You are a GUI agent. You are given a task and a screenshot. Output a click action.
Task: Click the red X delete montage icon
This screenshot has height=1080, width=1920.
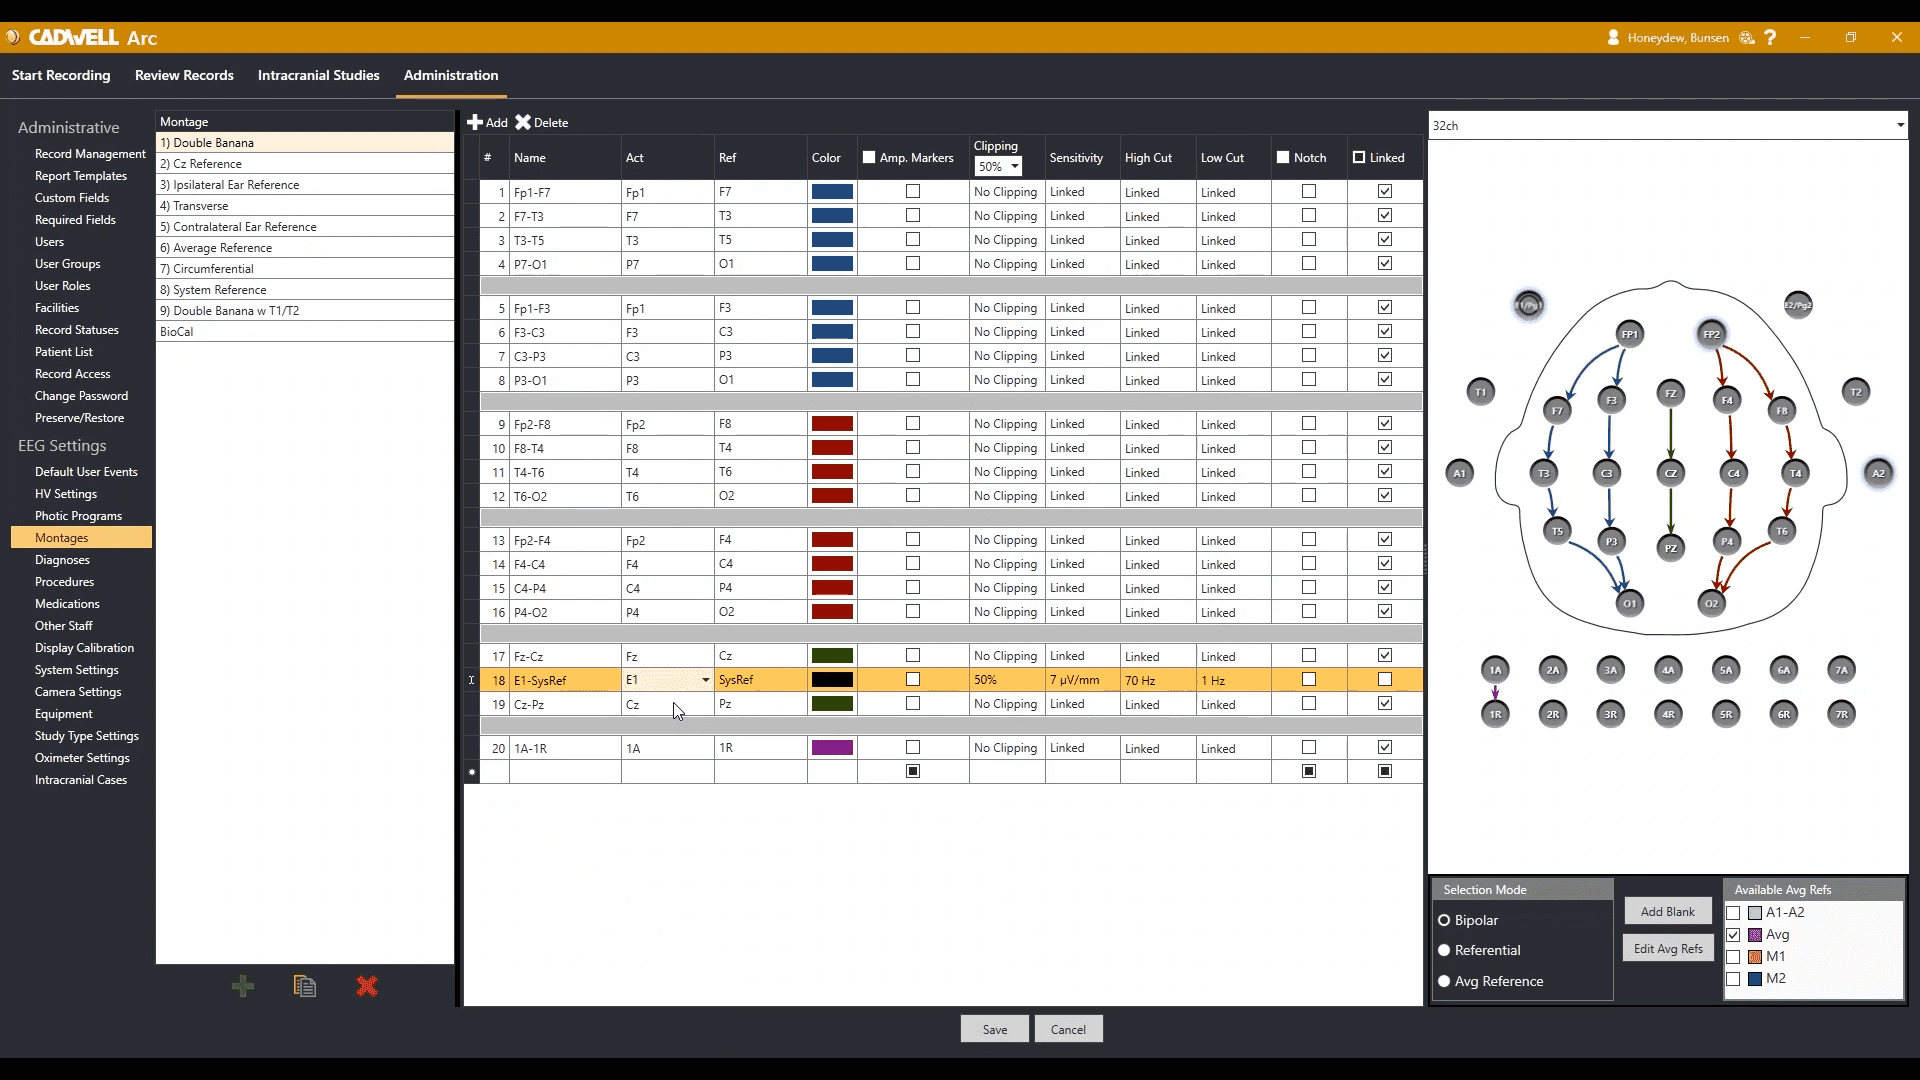(367, 987)
